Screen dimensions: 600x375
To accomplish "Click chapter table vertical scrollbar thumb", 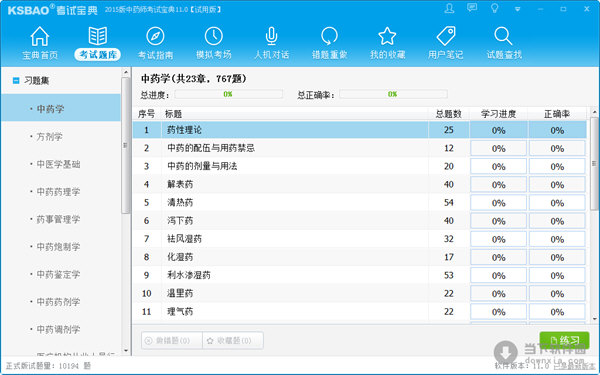I will click(x=594, y=164).
